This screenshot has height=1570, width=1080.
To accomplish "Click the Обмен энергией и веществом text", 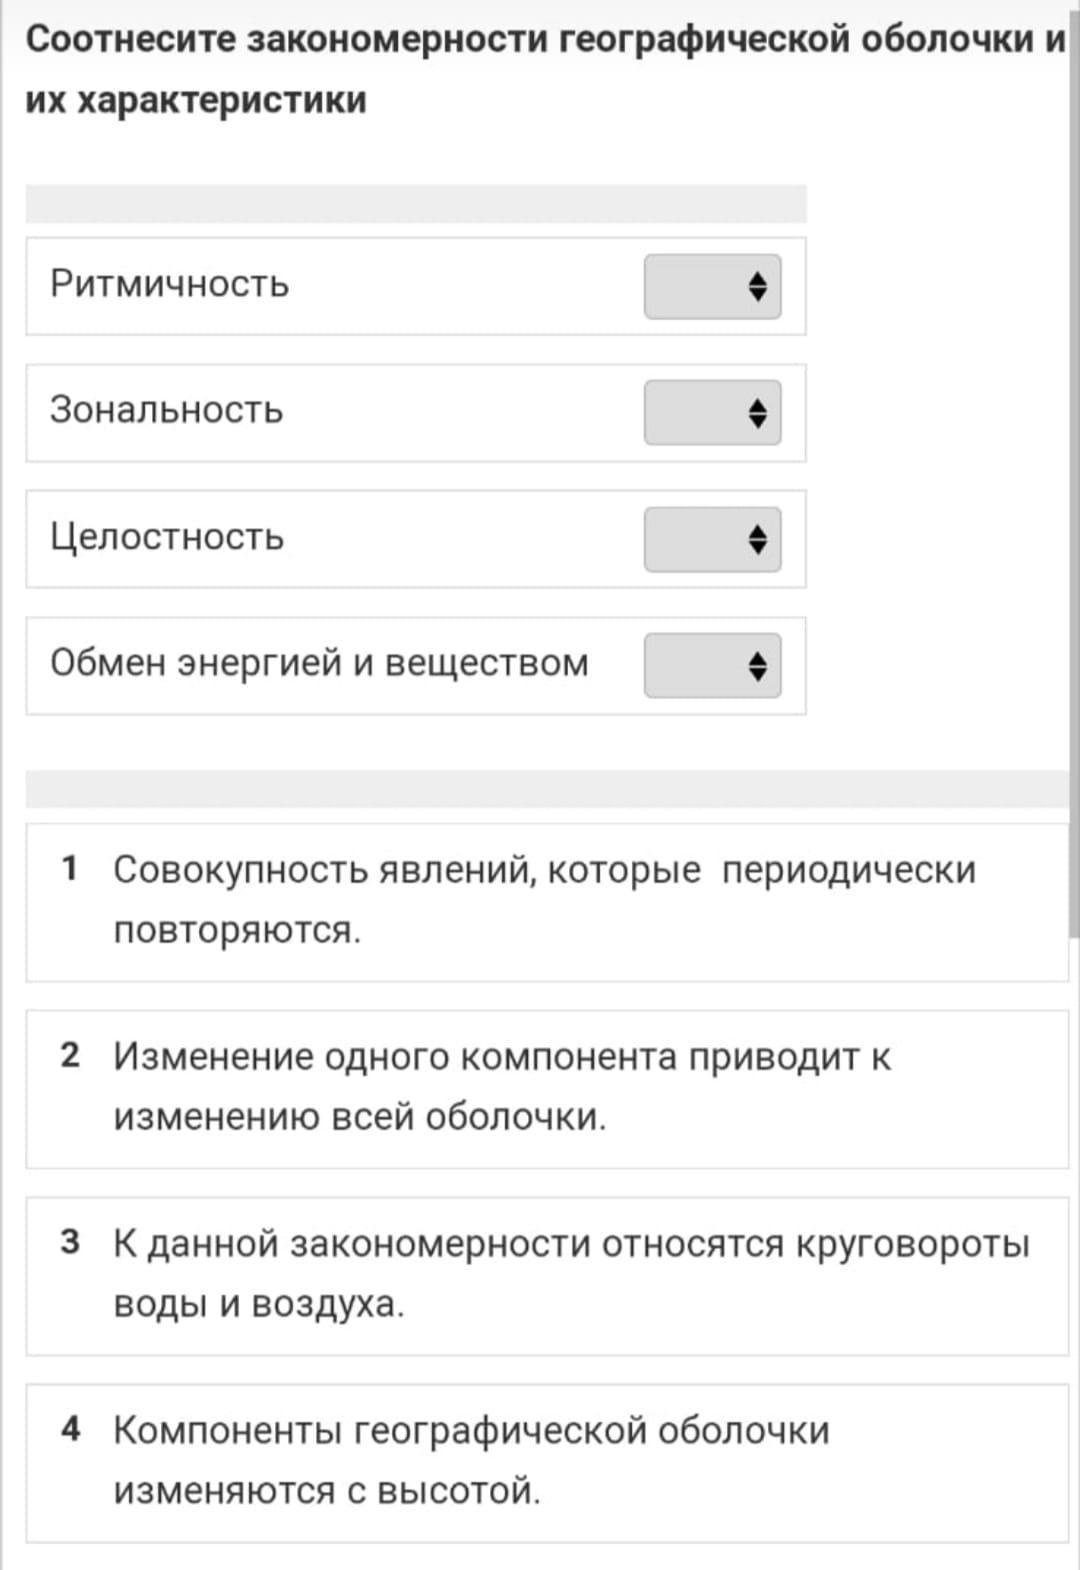I will coord(319,663).
